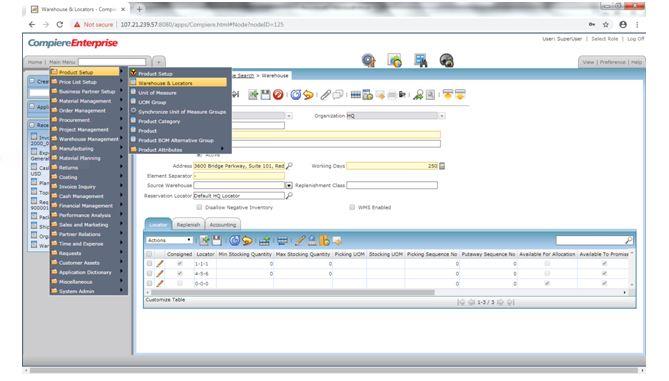Click the New Record icon in main toolbar
Image resolution: width=669 pixels, height=381 pixels.
253,95
